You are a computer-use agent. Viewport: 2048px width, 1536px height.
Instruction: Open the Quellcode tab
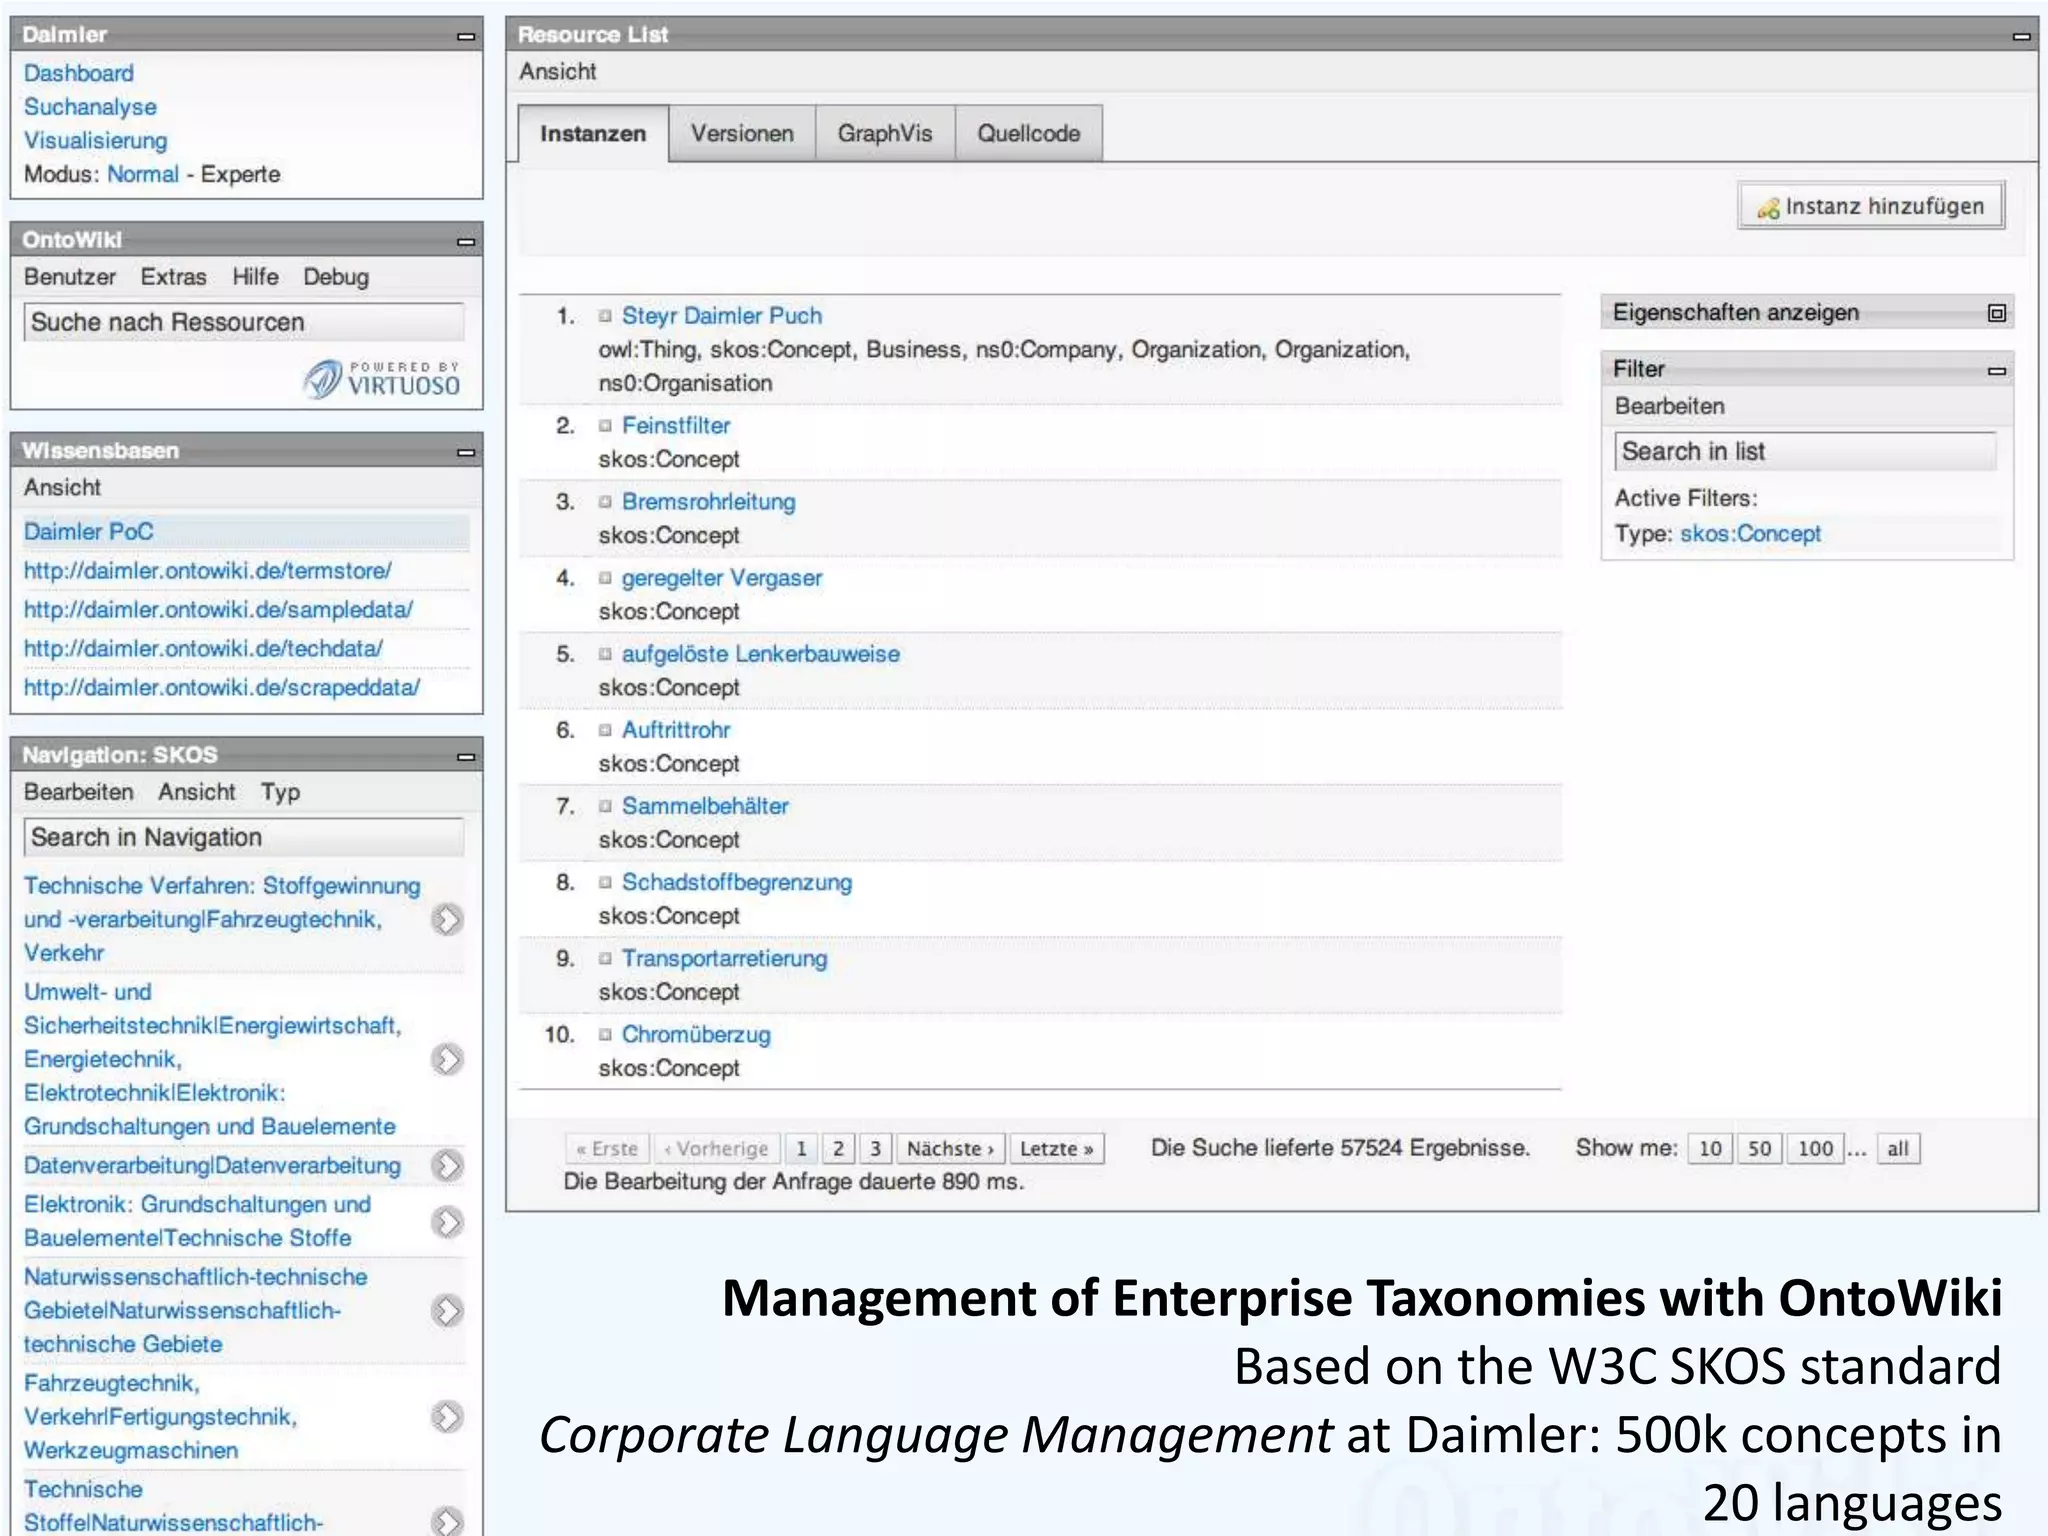tap(1029, 133)
